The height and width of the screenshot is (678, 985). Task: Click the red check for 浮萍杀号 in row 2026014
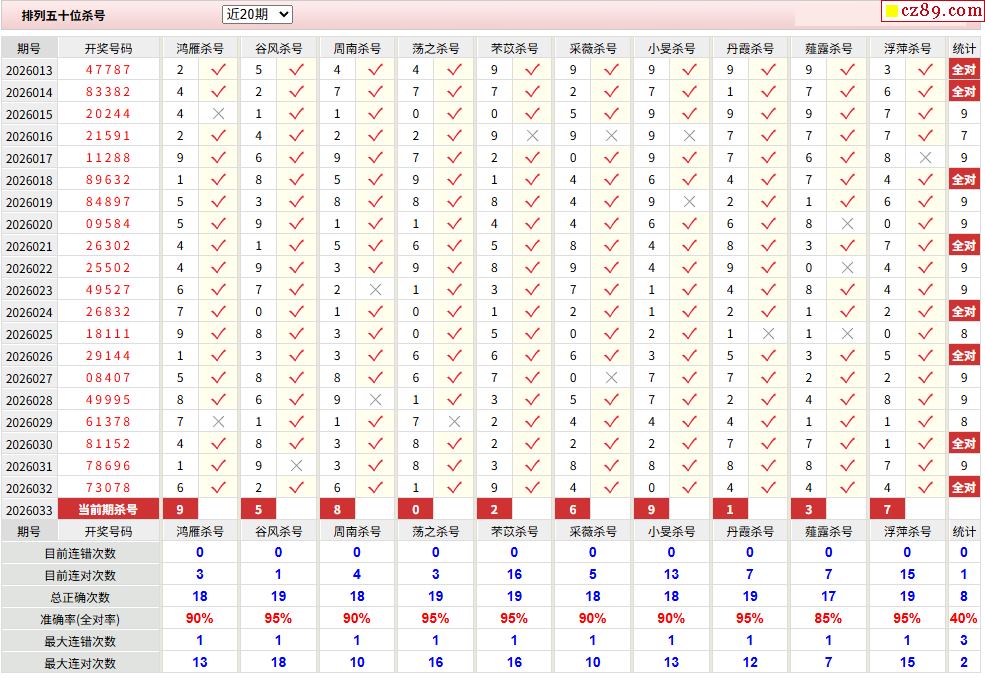pos(925,92)
